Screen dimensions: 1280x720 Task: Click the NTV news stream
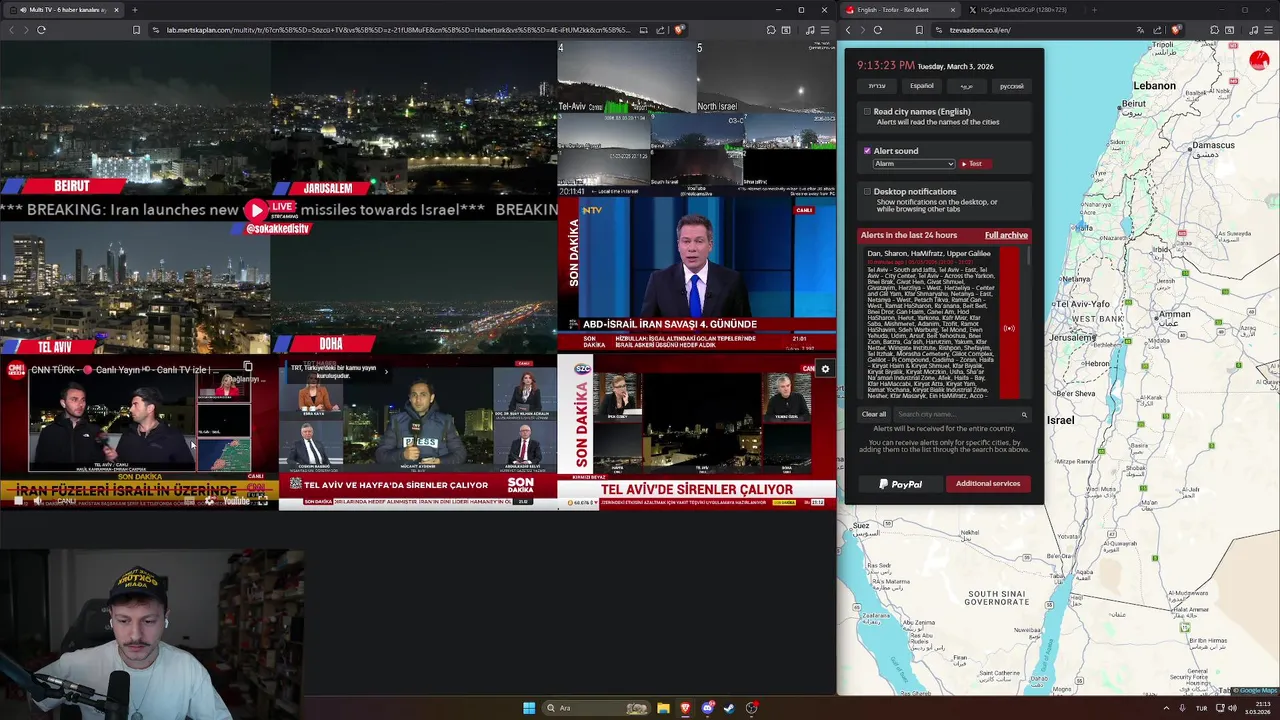click(x=696, y=275)
